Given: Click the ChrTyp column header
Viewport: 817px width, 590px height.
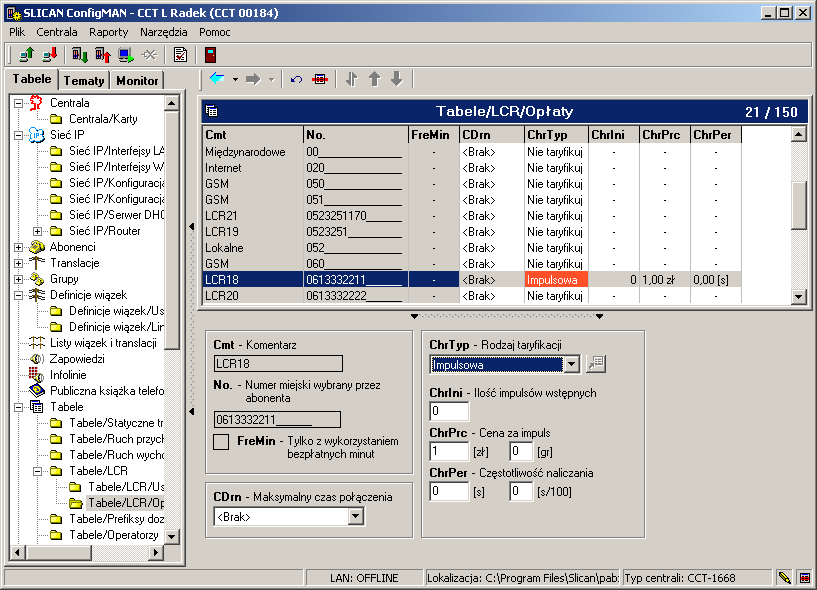Looking at the screenshot, I should pos(556,135).
